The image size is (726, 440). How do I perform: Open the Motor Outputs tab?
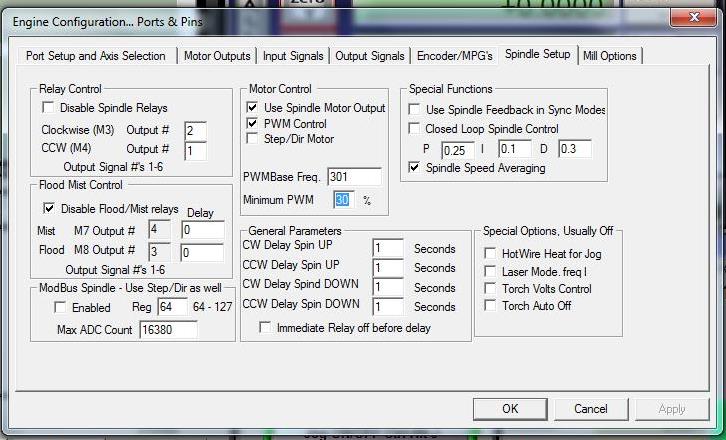click(217, 56)
